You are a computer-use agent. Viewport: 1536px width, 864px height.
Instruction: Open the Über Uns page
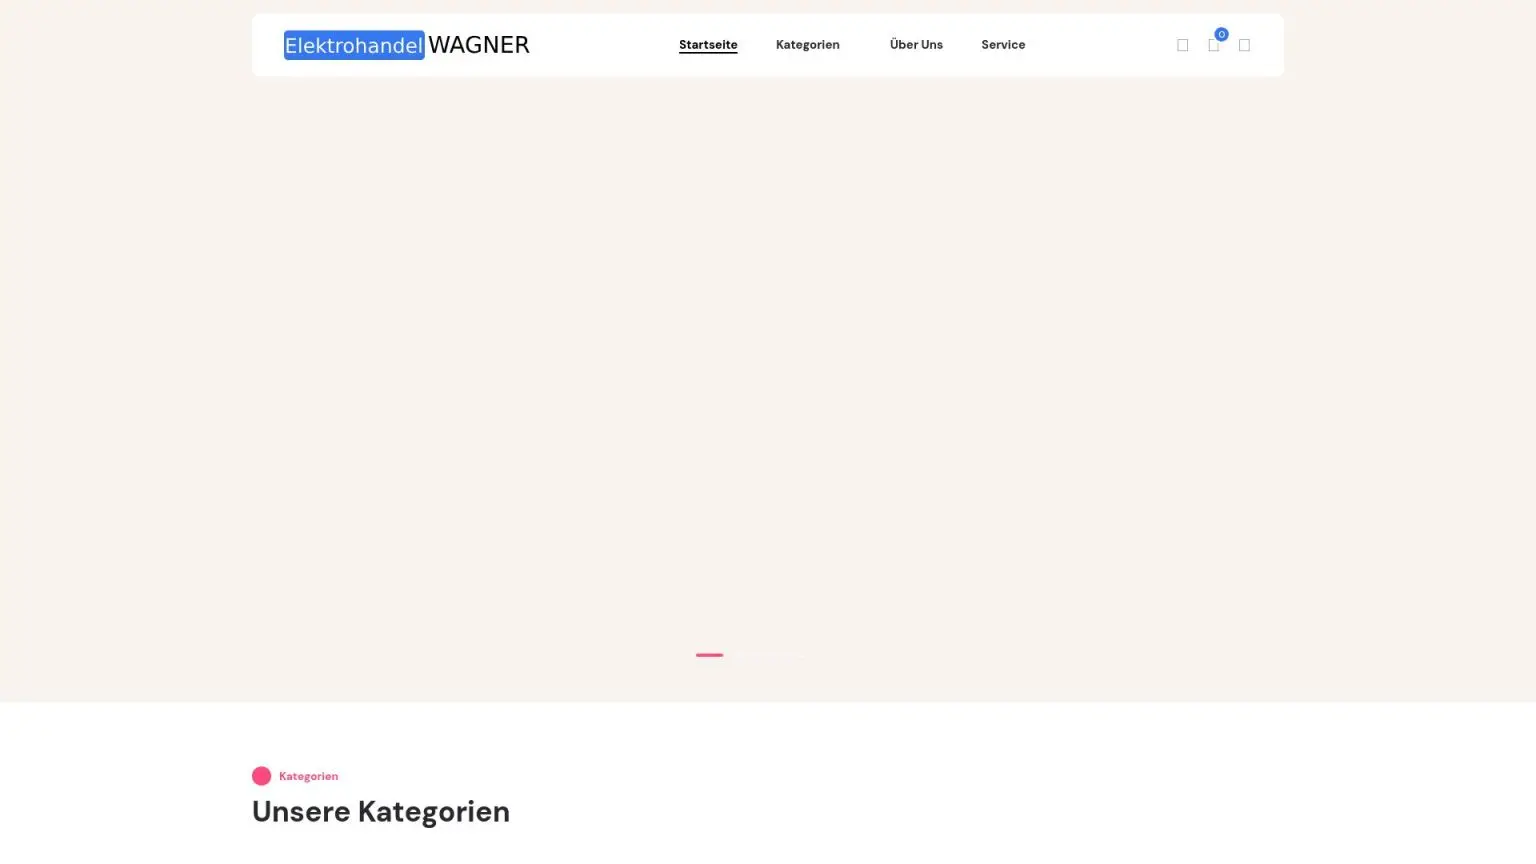click(x=915, y=45)
